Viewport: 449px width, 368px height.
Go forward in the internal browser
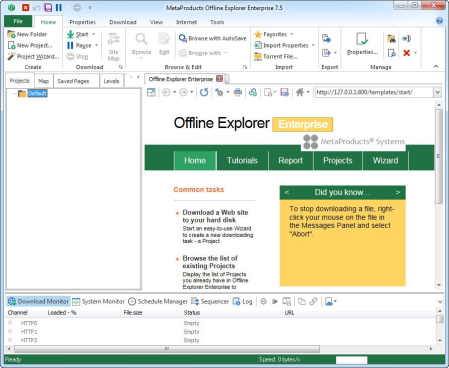tap(183, 92)
